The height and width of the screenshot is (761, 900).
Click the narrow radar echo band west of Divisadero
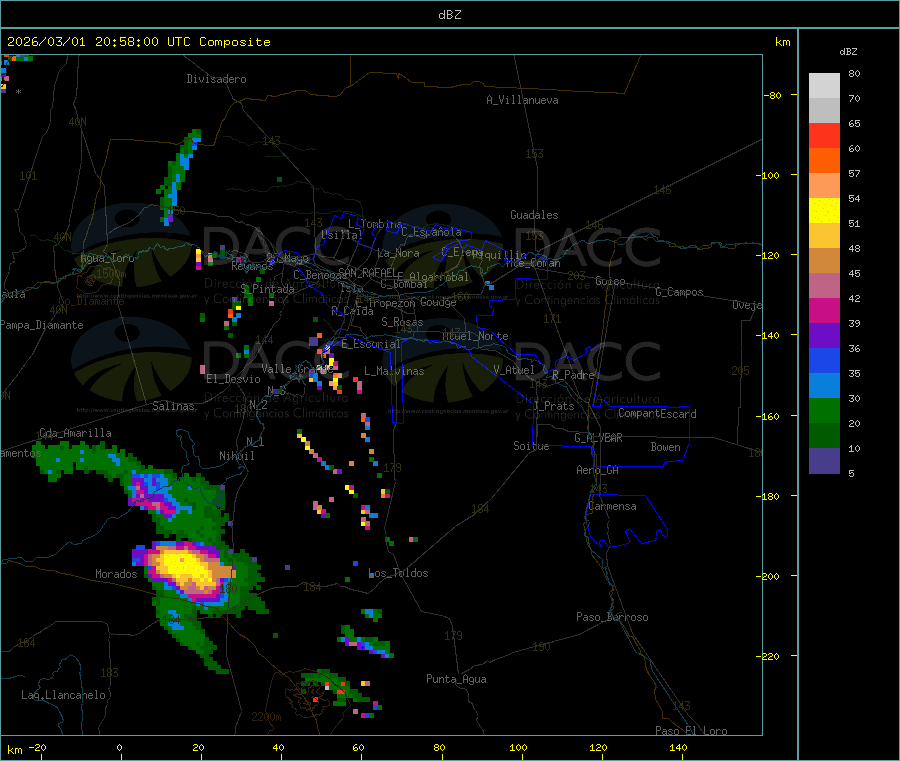coord(179,176)
